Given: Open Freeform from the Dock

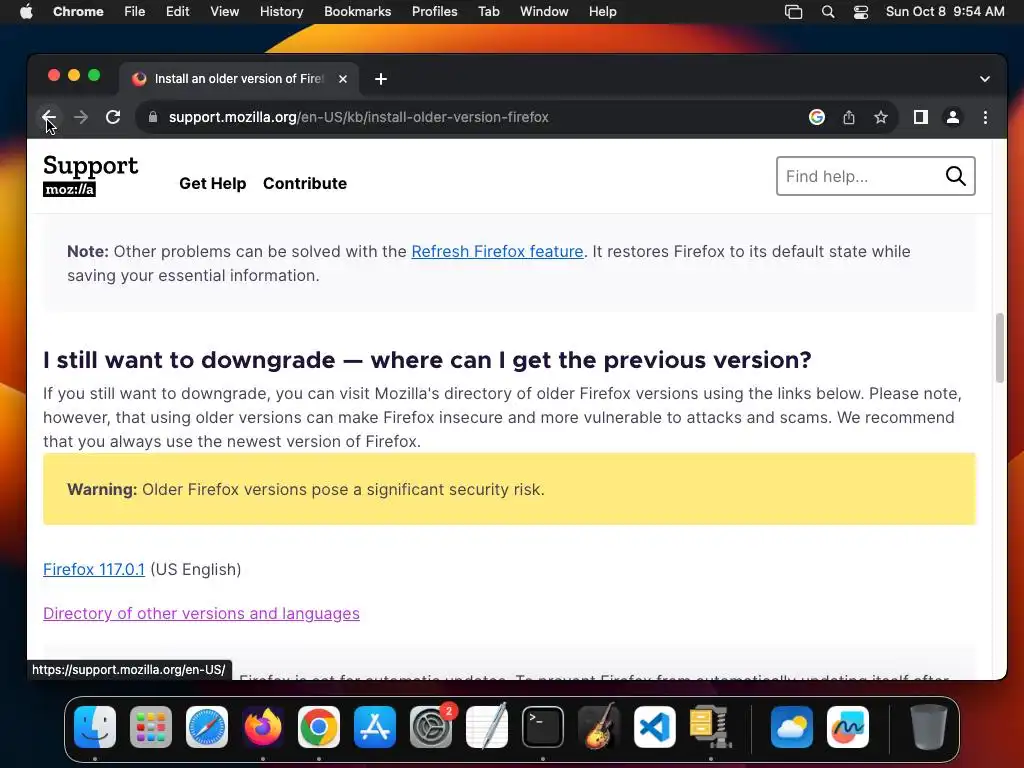Looking at the screenshot, I should [848, 727].
